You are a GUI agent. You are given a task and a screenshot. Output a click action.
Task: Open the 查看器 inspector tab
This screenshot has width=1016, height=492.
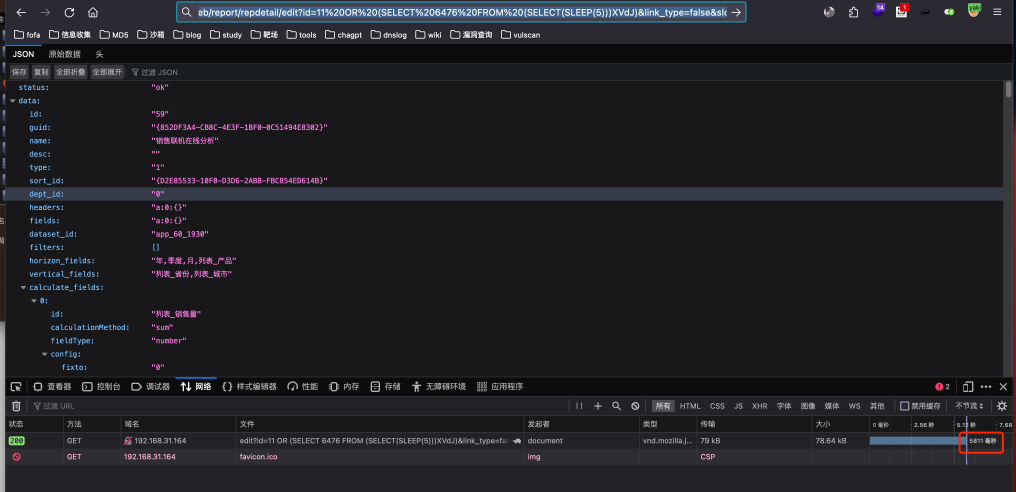click(x=52, y=386)
